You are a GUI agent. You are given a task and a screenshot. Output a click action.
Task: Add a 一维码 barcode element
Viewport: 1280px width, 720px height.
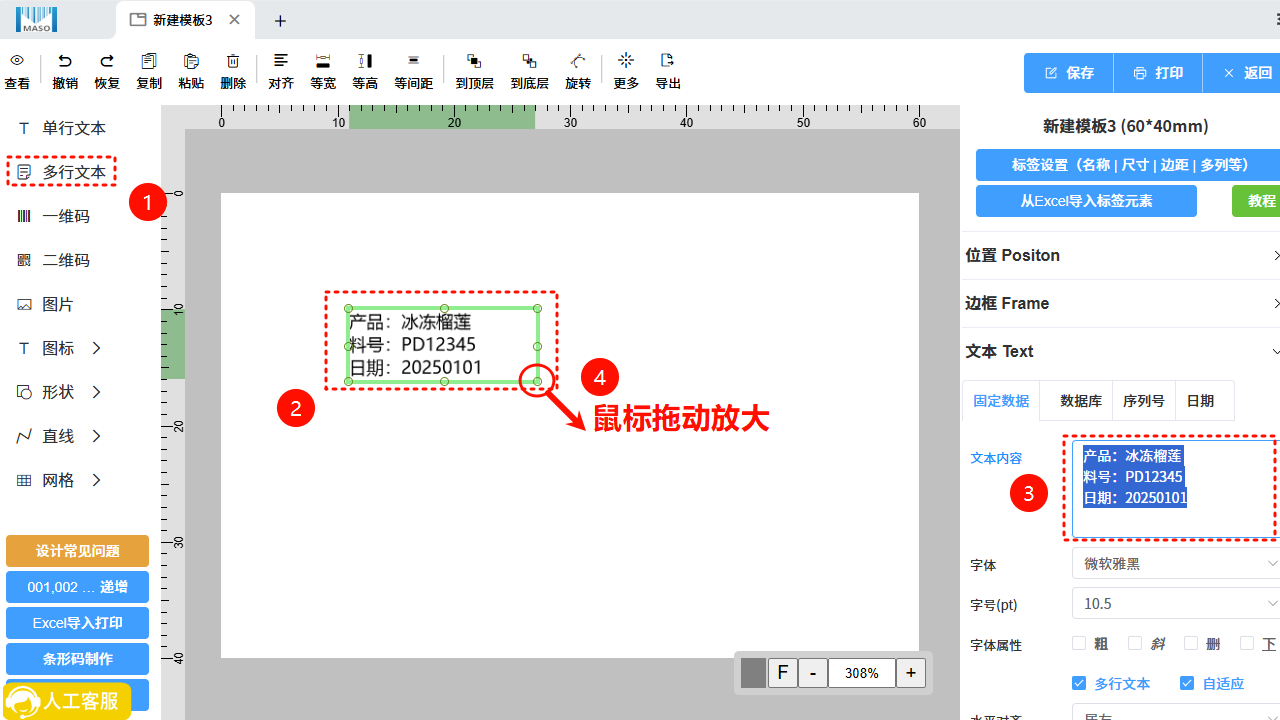pos(54,216)
